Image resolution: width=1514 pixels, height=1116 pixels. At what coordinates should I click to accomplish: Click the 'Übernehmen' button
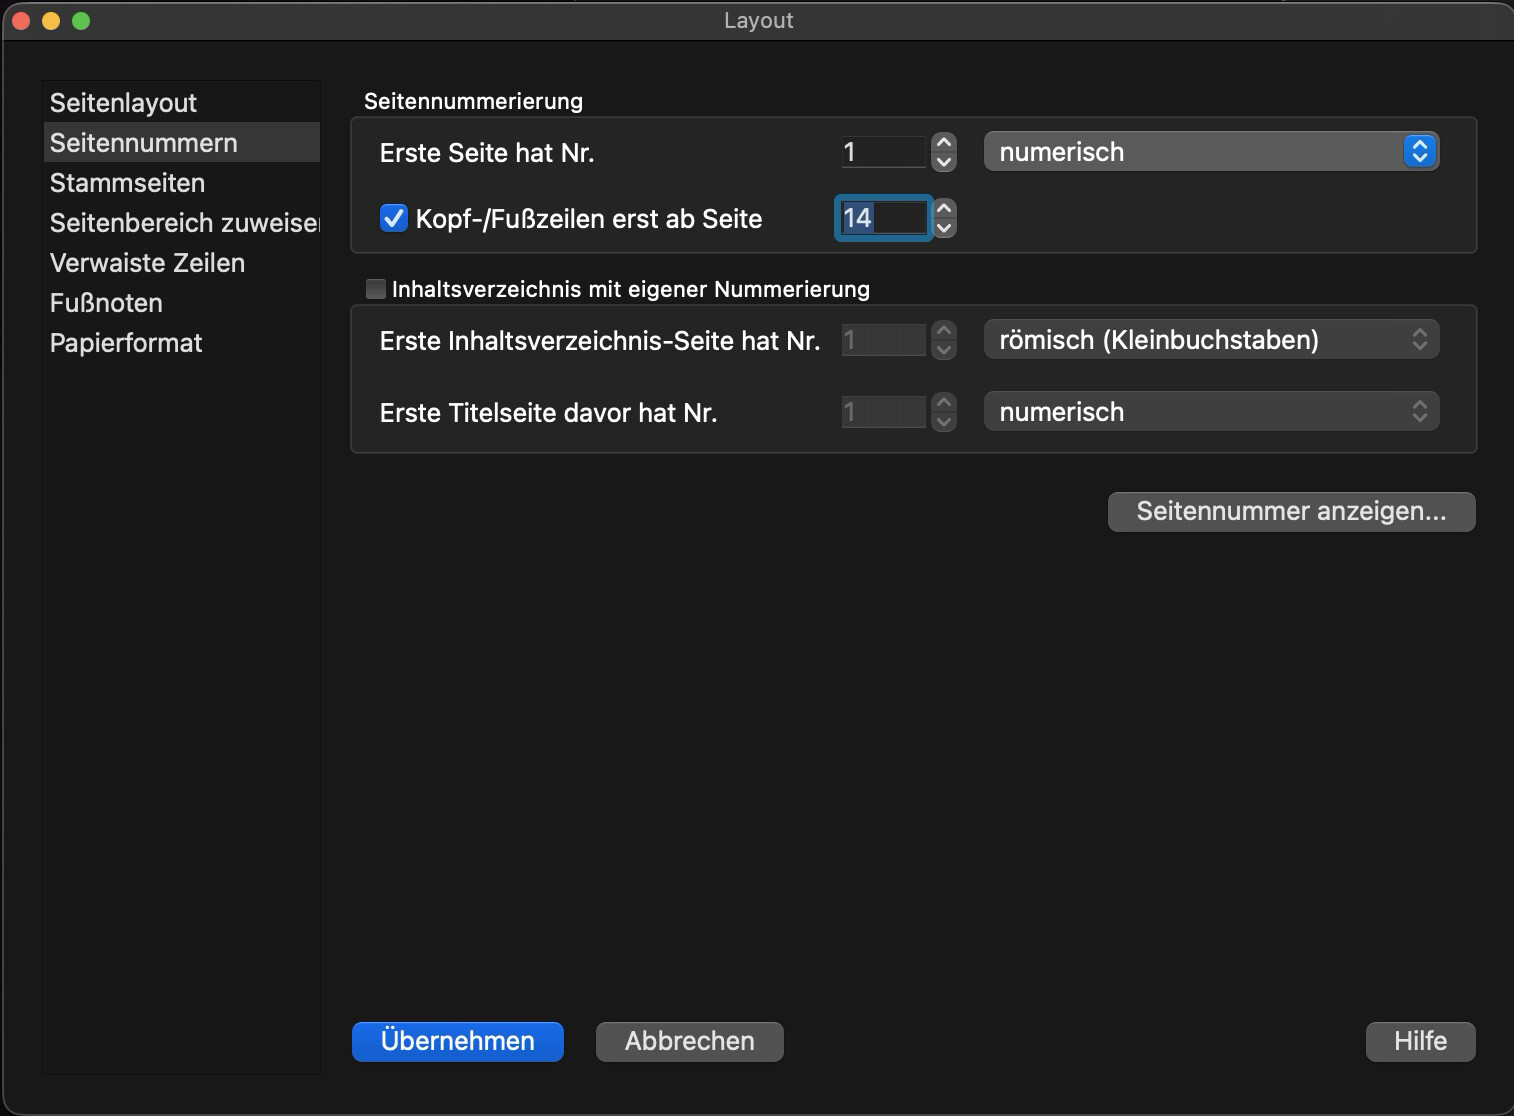point(457,1041)
